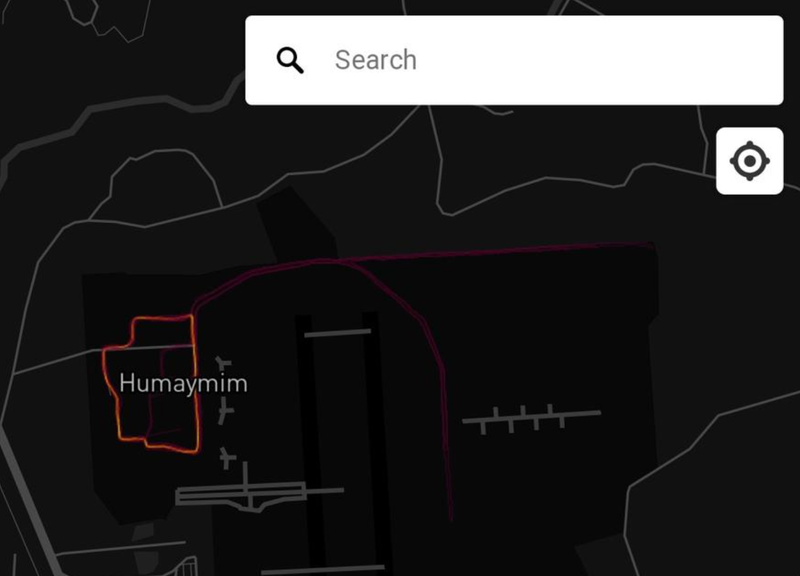Select the Humaymim place label
800x576 pixels.
[183, 383]
